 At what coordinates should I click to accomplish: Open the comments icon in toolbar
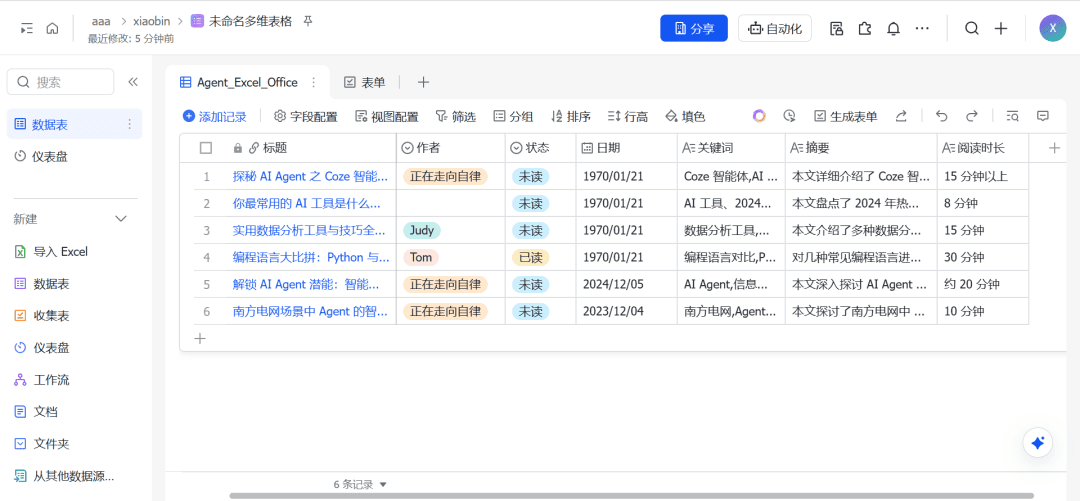(1043, 116)
